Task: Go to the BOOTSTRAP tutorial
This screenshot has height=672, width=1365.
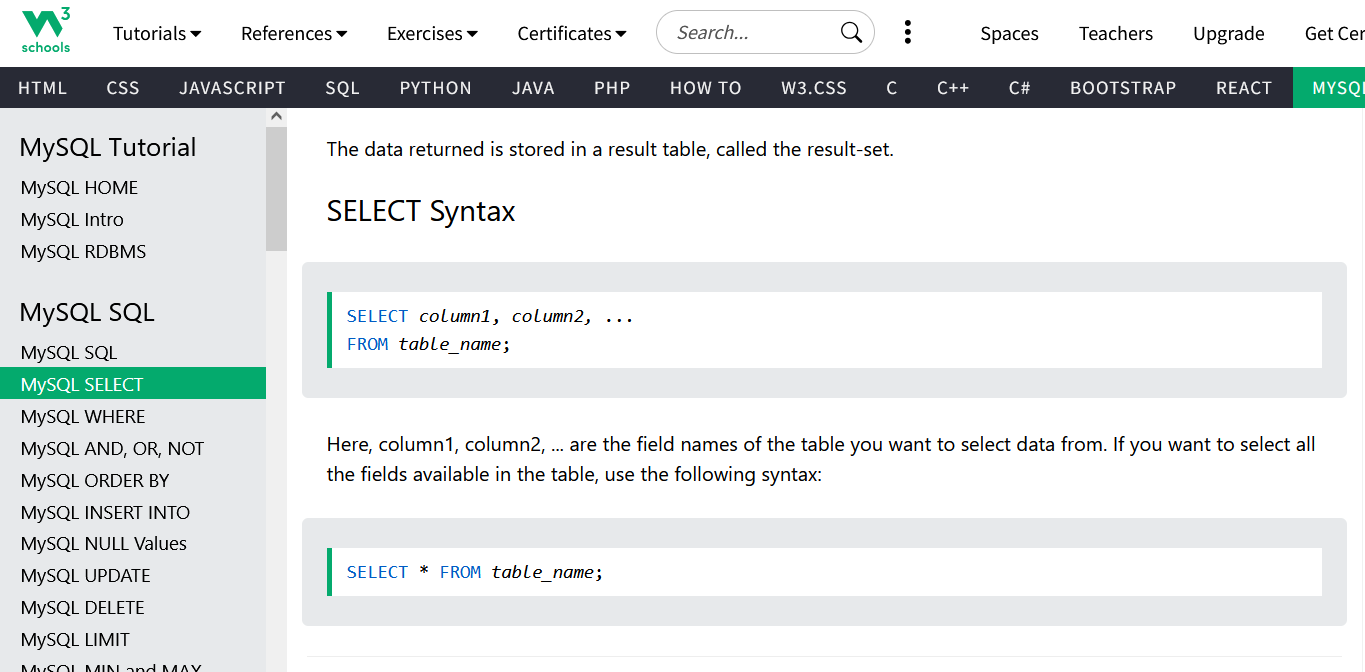Action: (1123, 88)
